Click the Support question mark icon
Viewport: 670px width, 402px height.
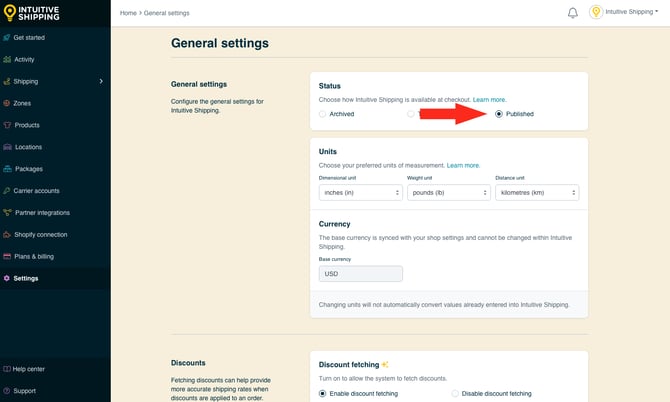7,391
